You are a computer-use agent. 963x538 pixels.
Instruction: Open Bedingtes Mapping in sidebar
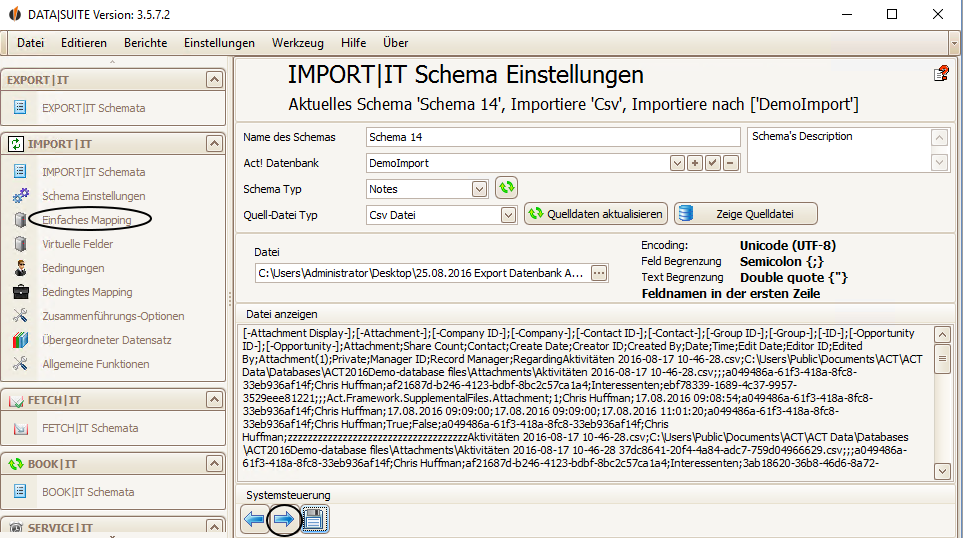coord(87,292)
